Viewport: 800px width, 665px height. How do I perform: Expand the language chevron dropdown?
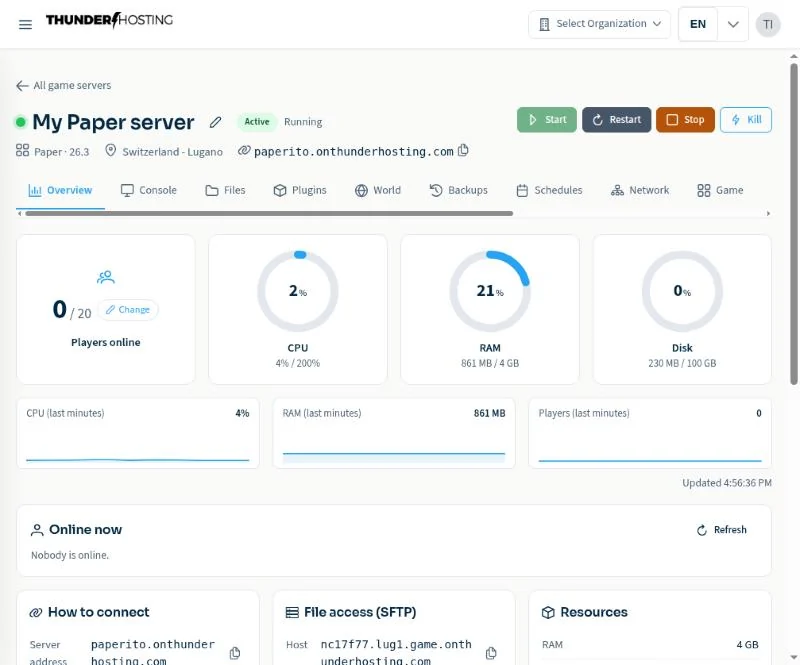pyautogui.click(x=733, y=24)
